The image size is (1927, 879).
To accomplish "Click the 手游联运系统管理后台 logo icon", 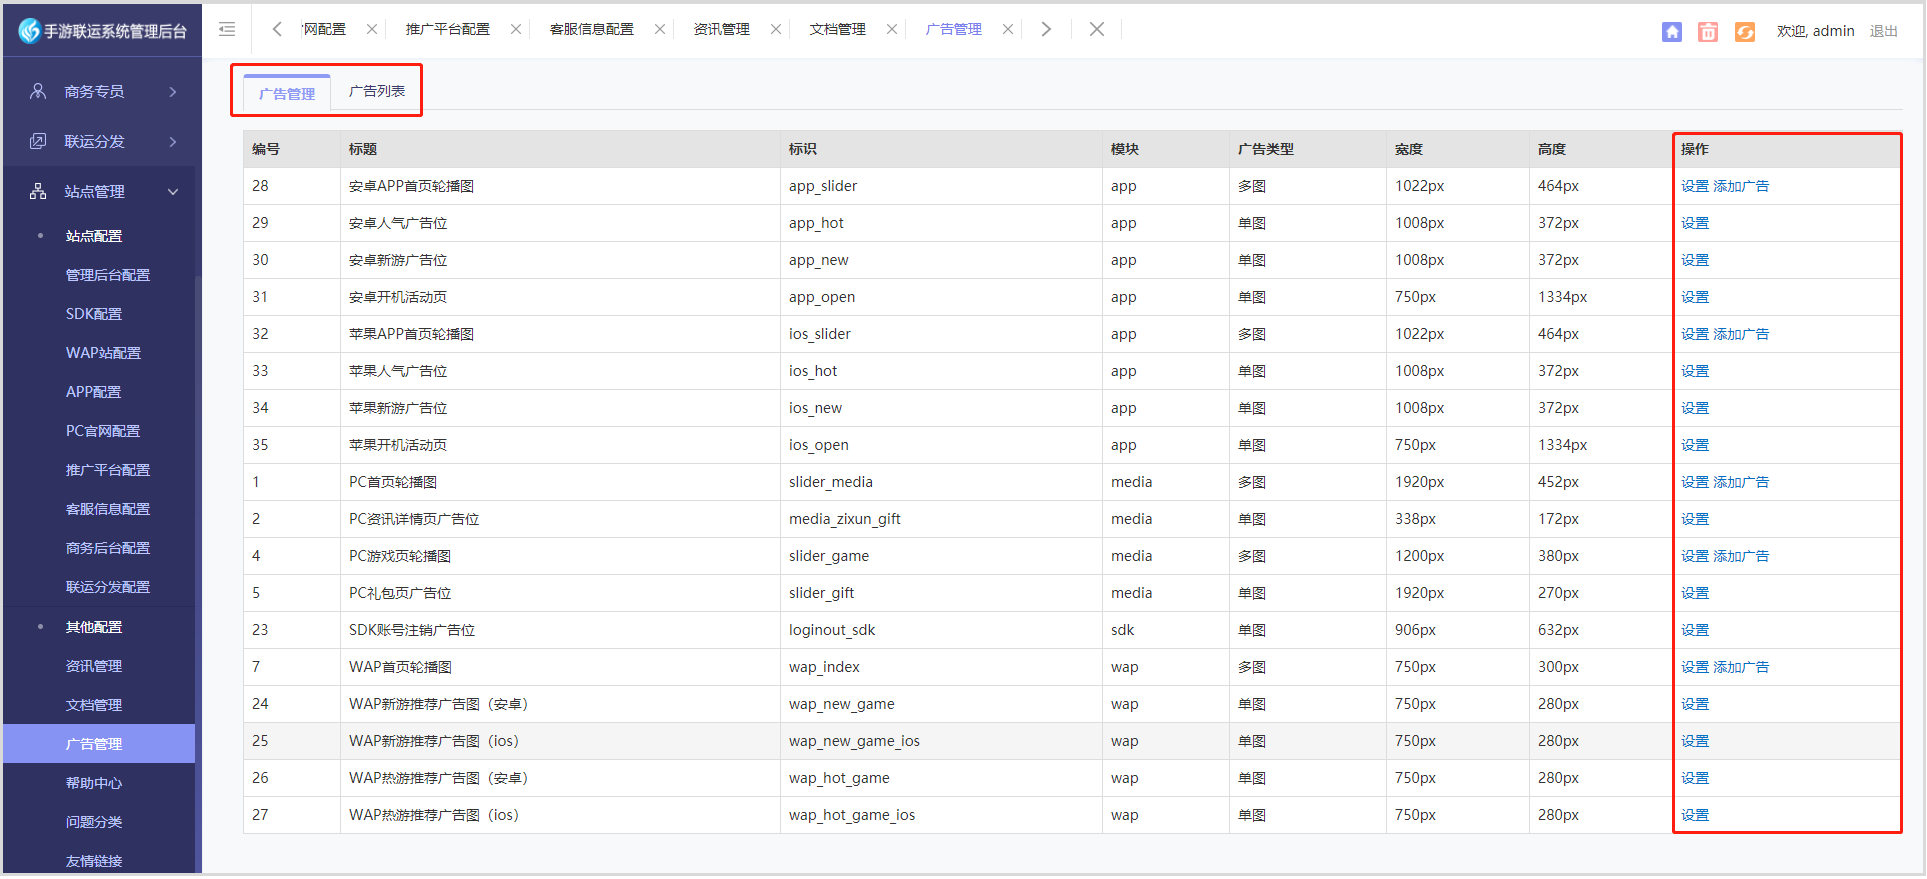I will pos(29,31).
